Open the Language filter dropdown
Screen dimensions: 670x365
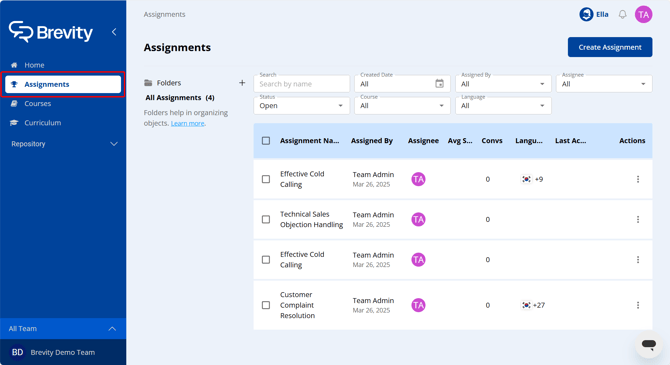coord(503,106)
